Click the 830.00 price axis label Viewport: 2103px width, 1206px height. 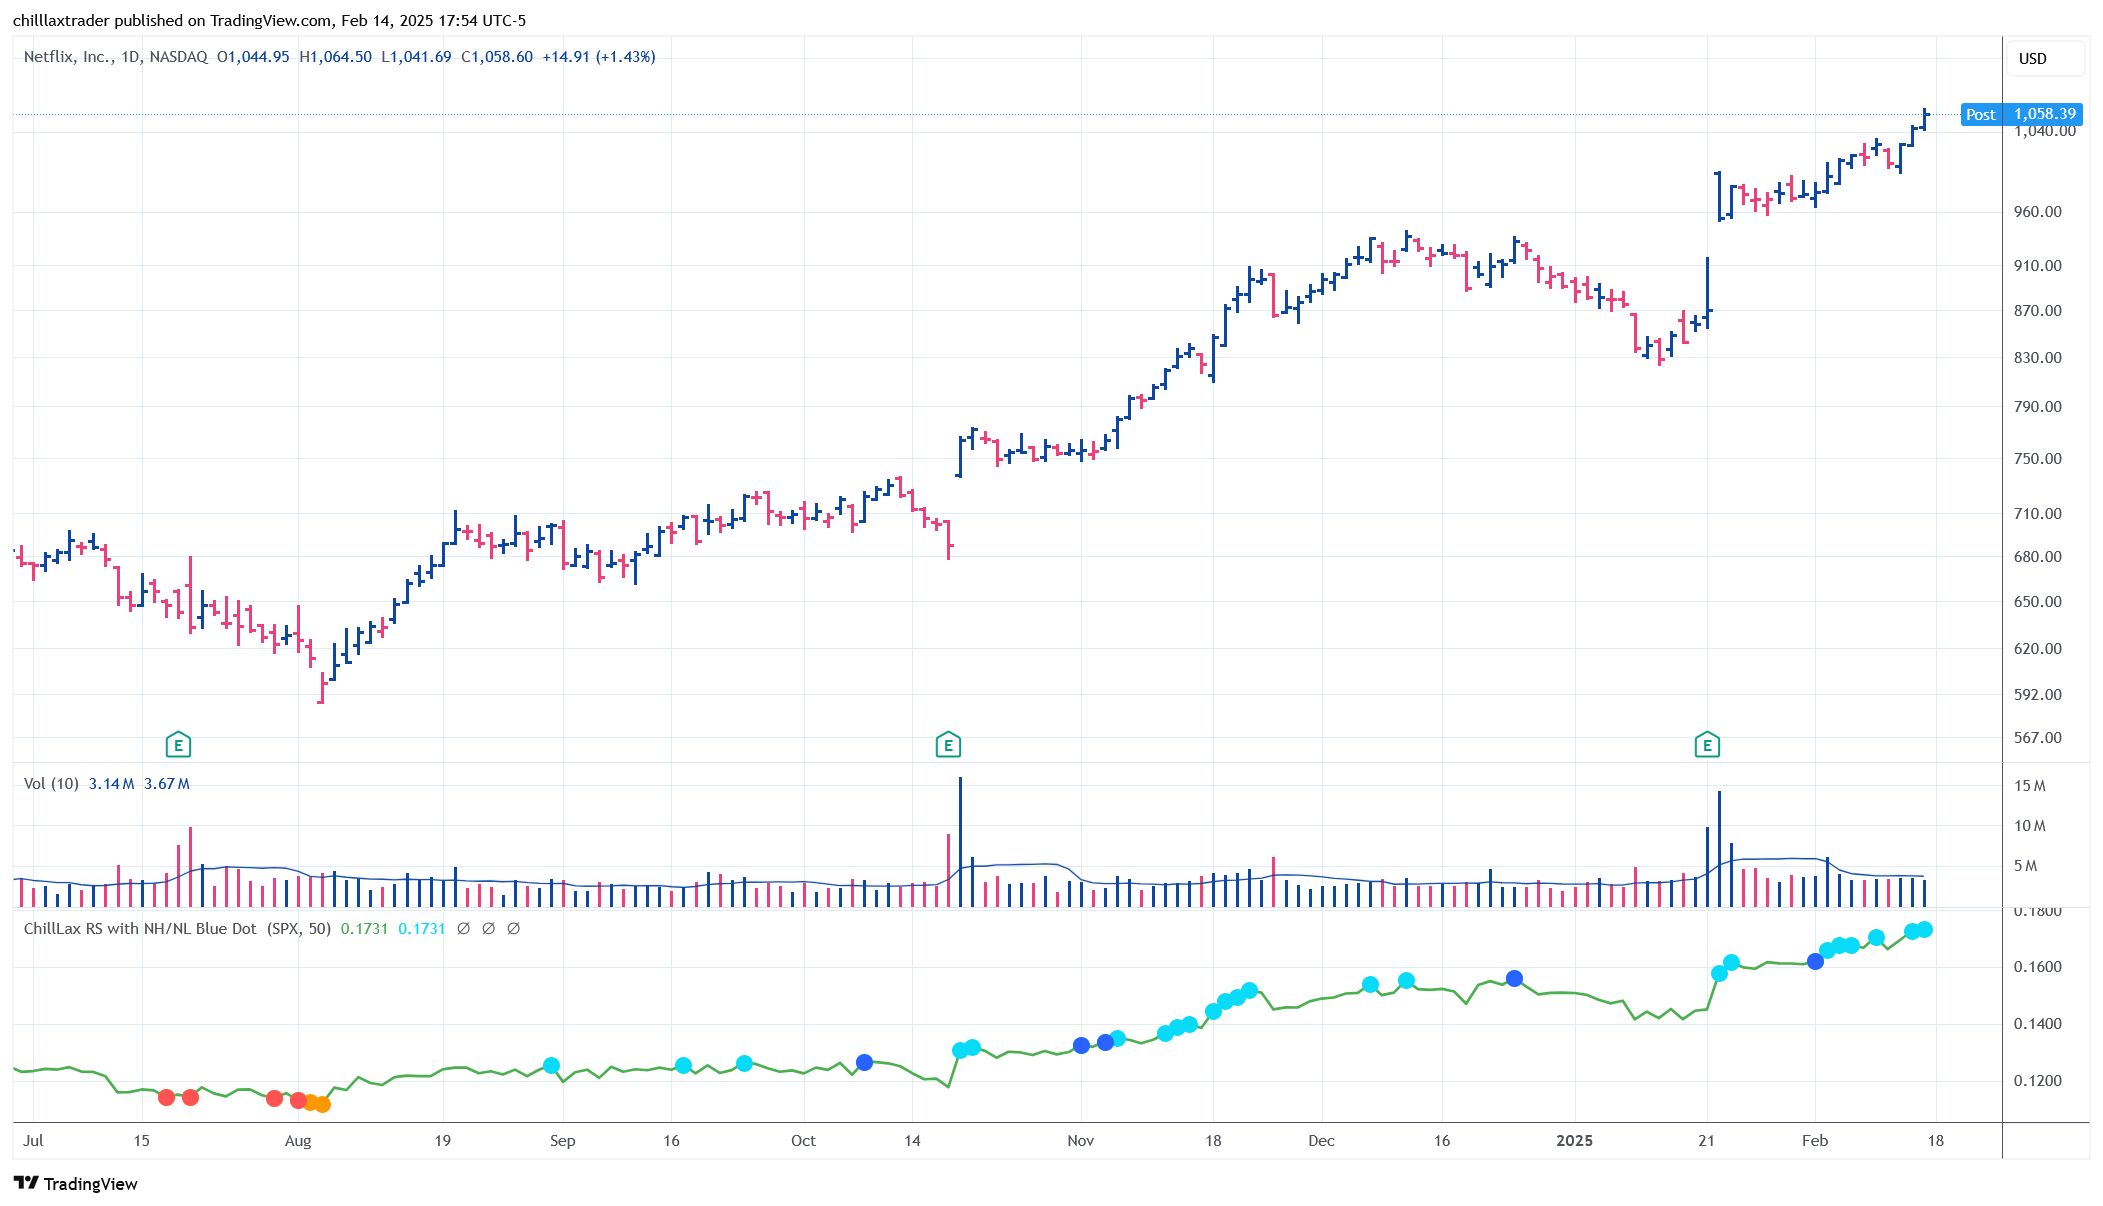click(x=2038, y=357)
